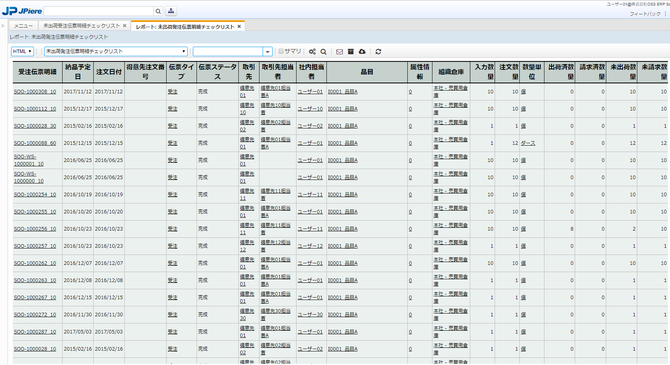This screenshot has width=670, height=365.
Task: Open order line SOO-1000088_60 link
Action: tap(35, 143)
